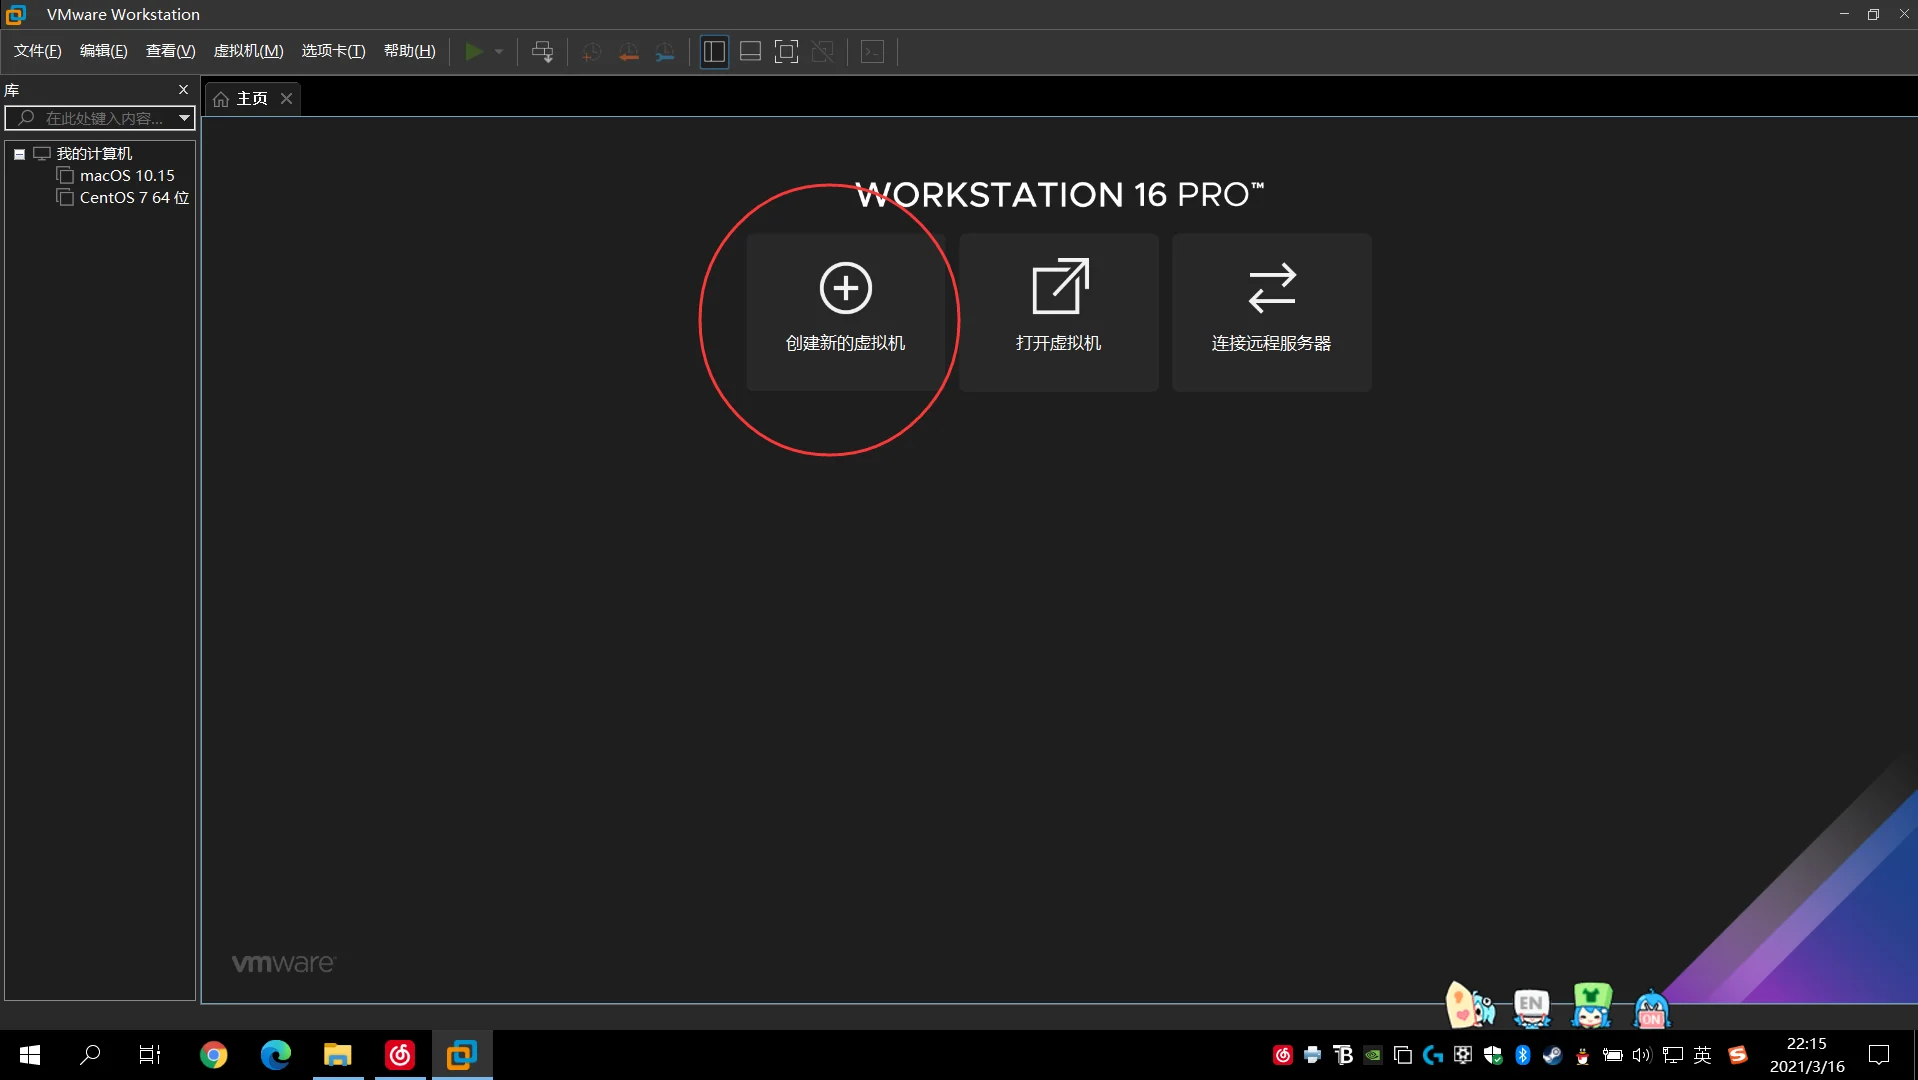Close the 主页 tab
Screen dimensions: 1918x1080
pos(286,98)
